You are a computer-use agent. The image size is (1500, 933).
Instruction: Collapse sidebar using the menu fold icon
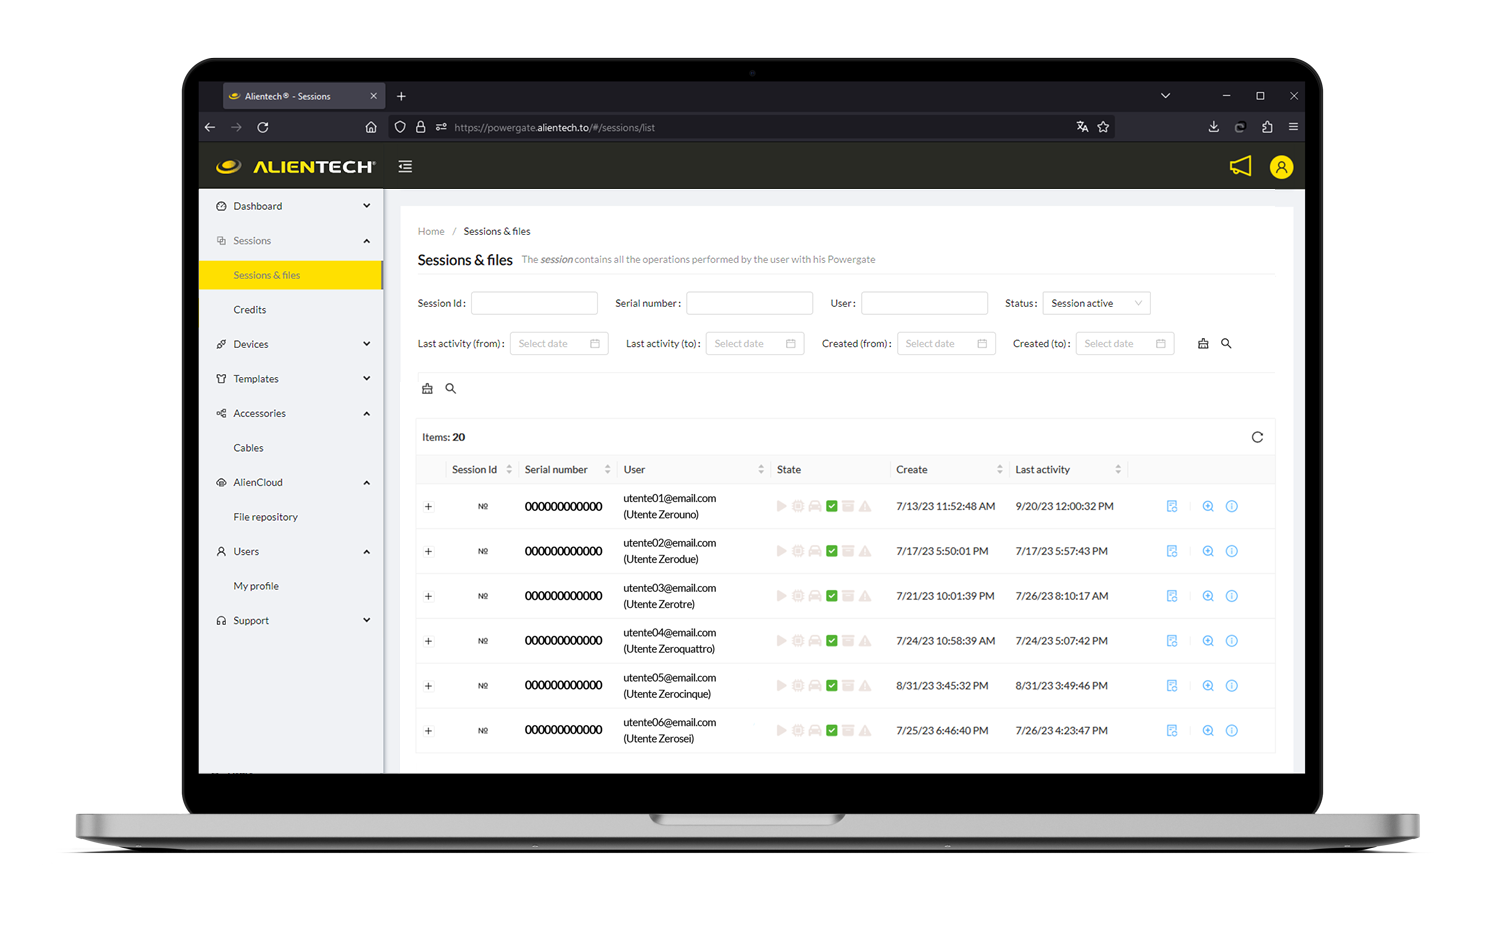coord(405,167)
